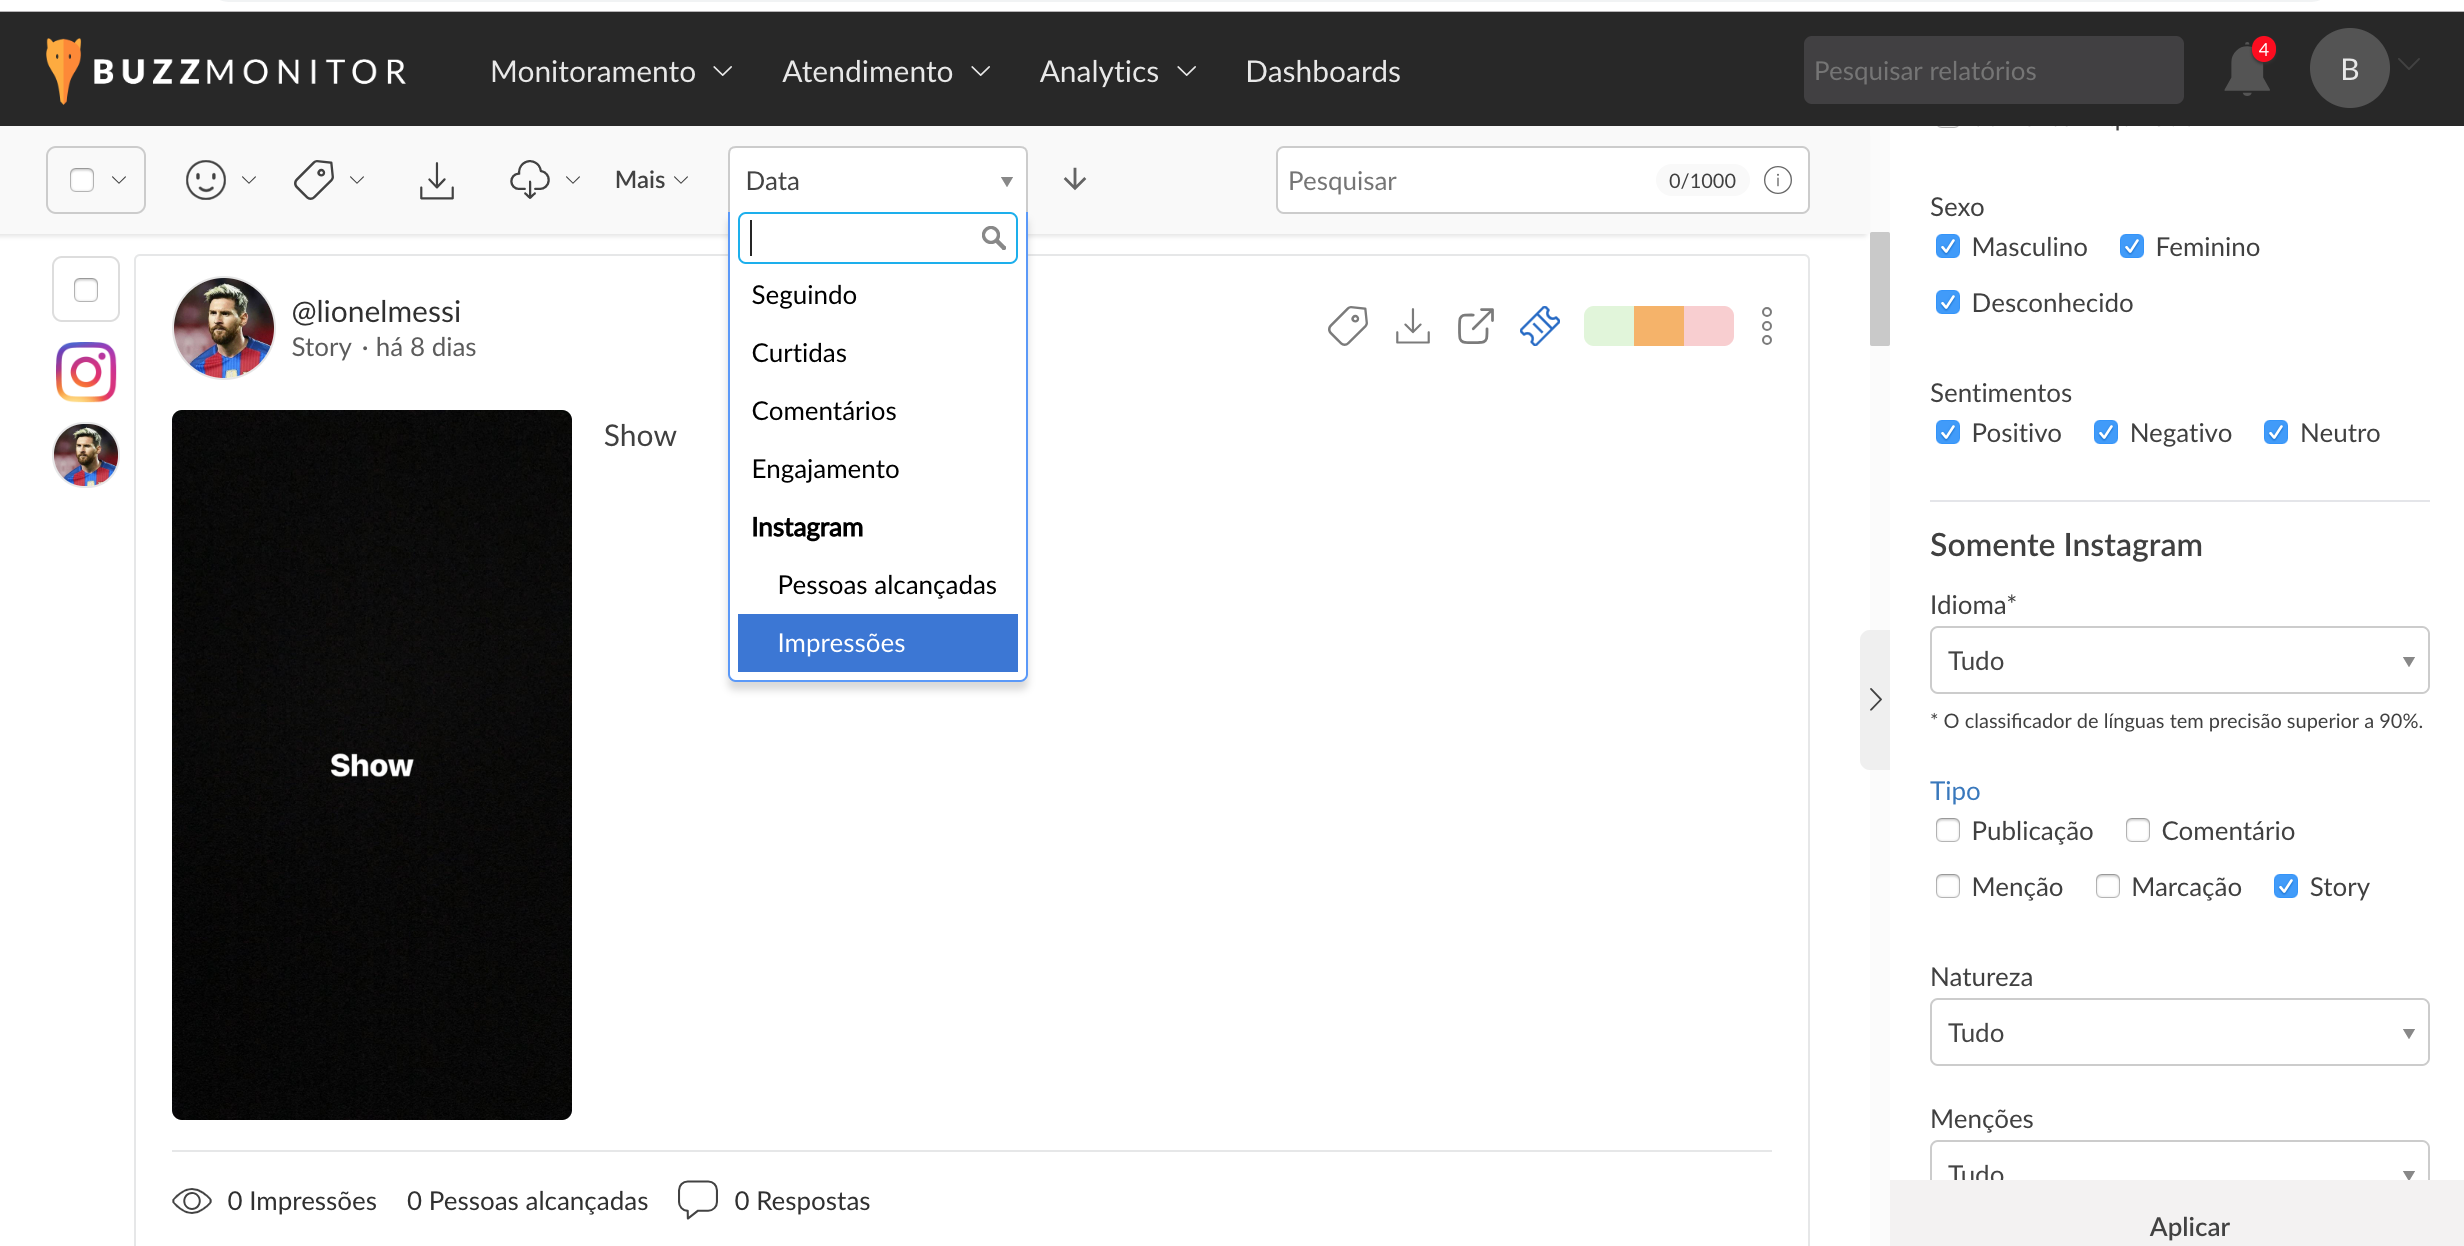Open the cloud export icon
The height and width of the screenshot is (1246, 2464).
pos(530,180)
